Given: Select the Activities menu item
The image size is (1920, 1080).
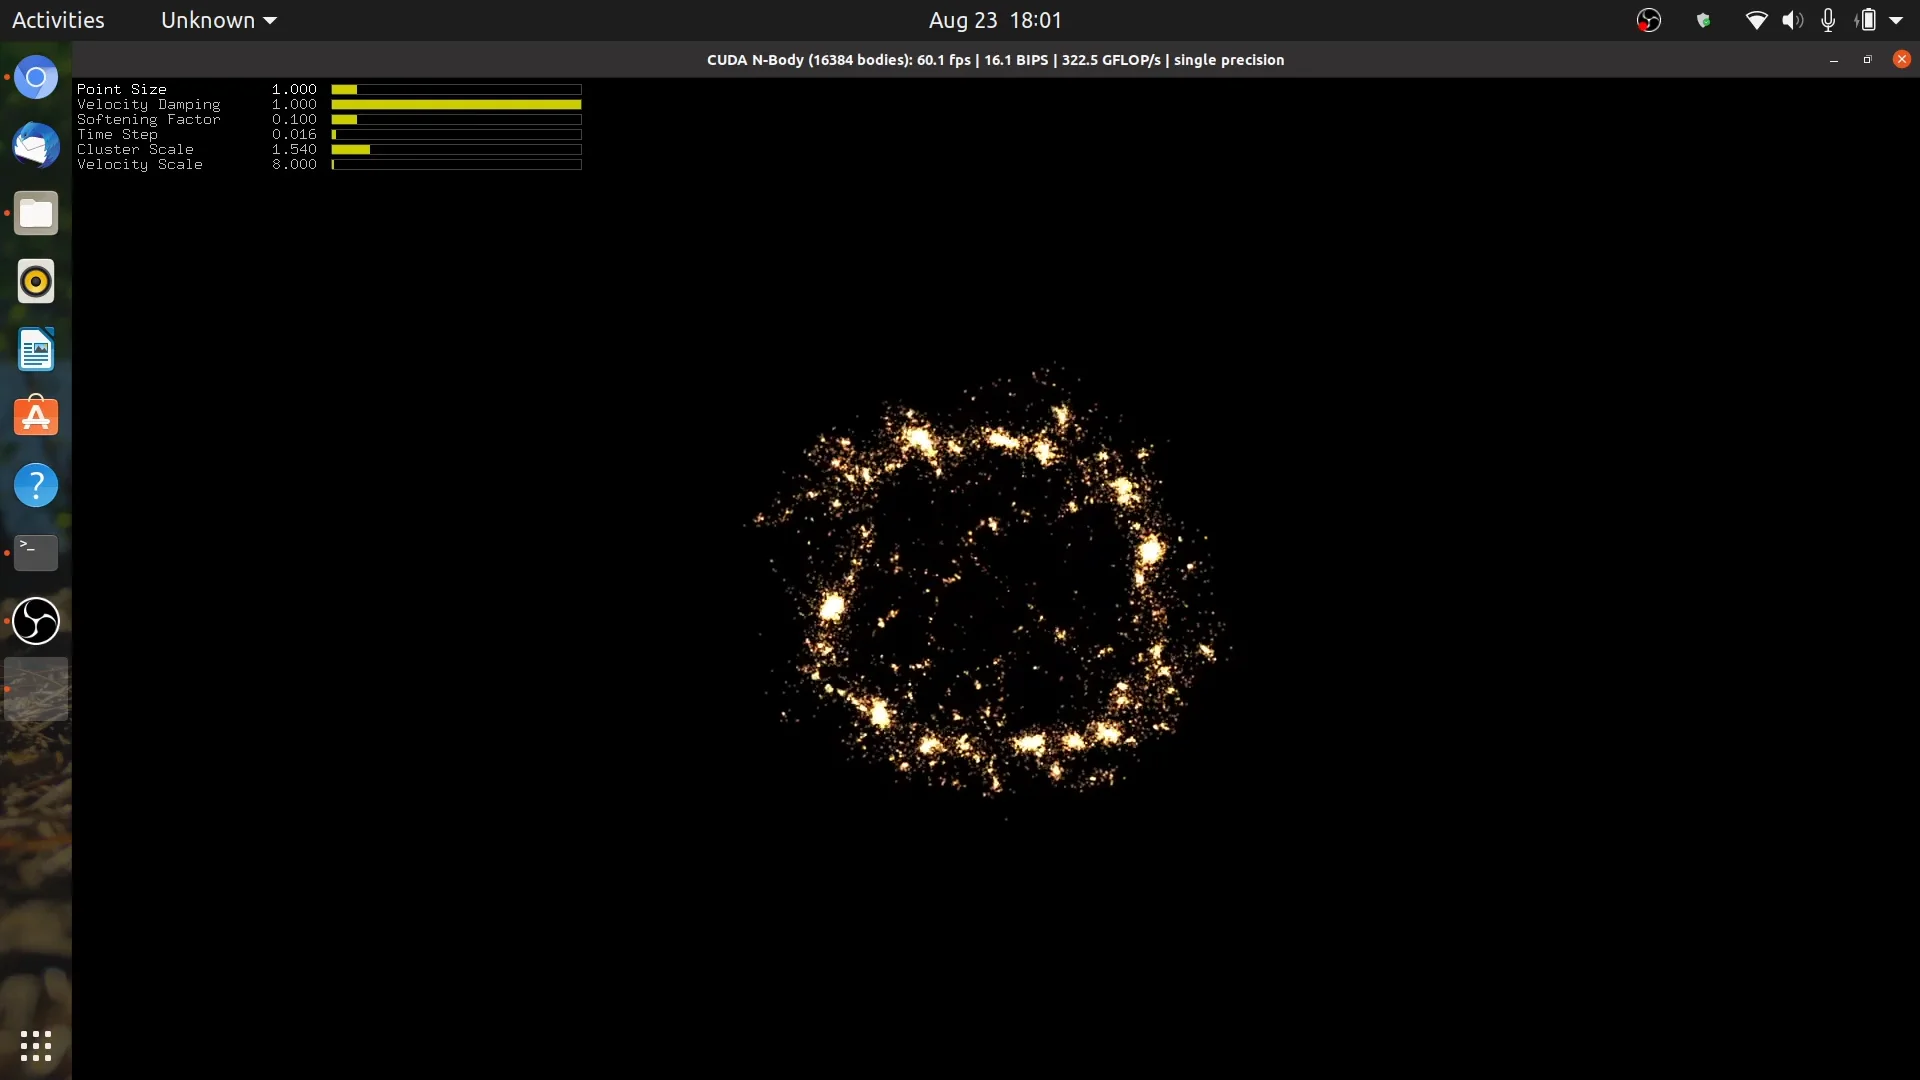Looking at the screenshot, I should tap(58, 20).
